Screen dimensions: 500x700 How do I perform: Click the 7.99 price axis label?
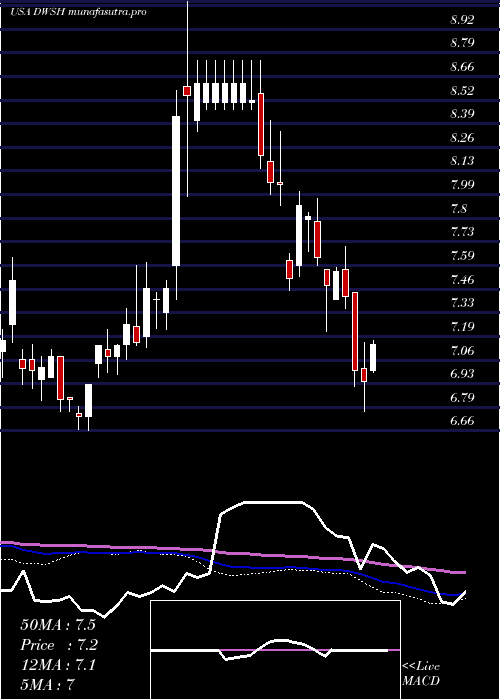[x=462, y=185]
